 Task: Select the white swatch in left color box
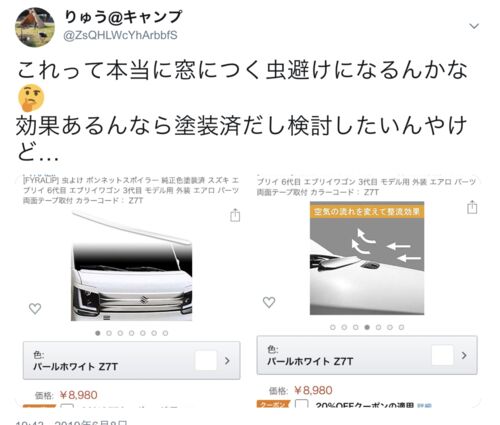pos(206,360)
